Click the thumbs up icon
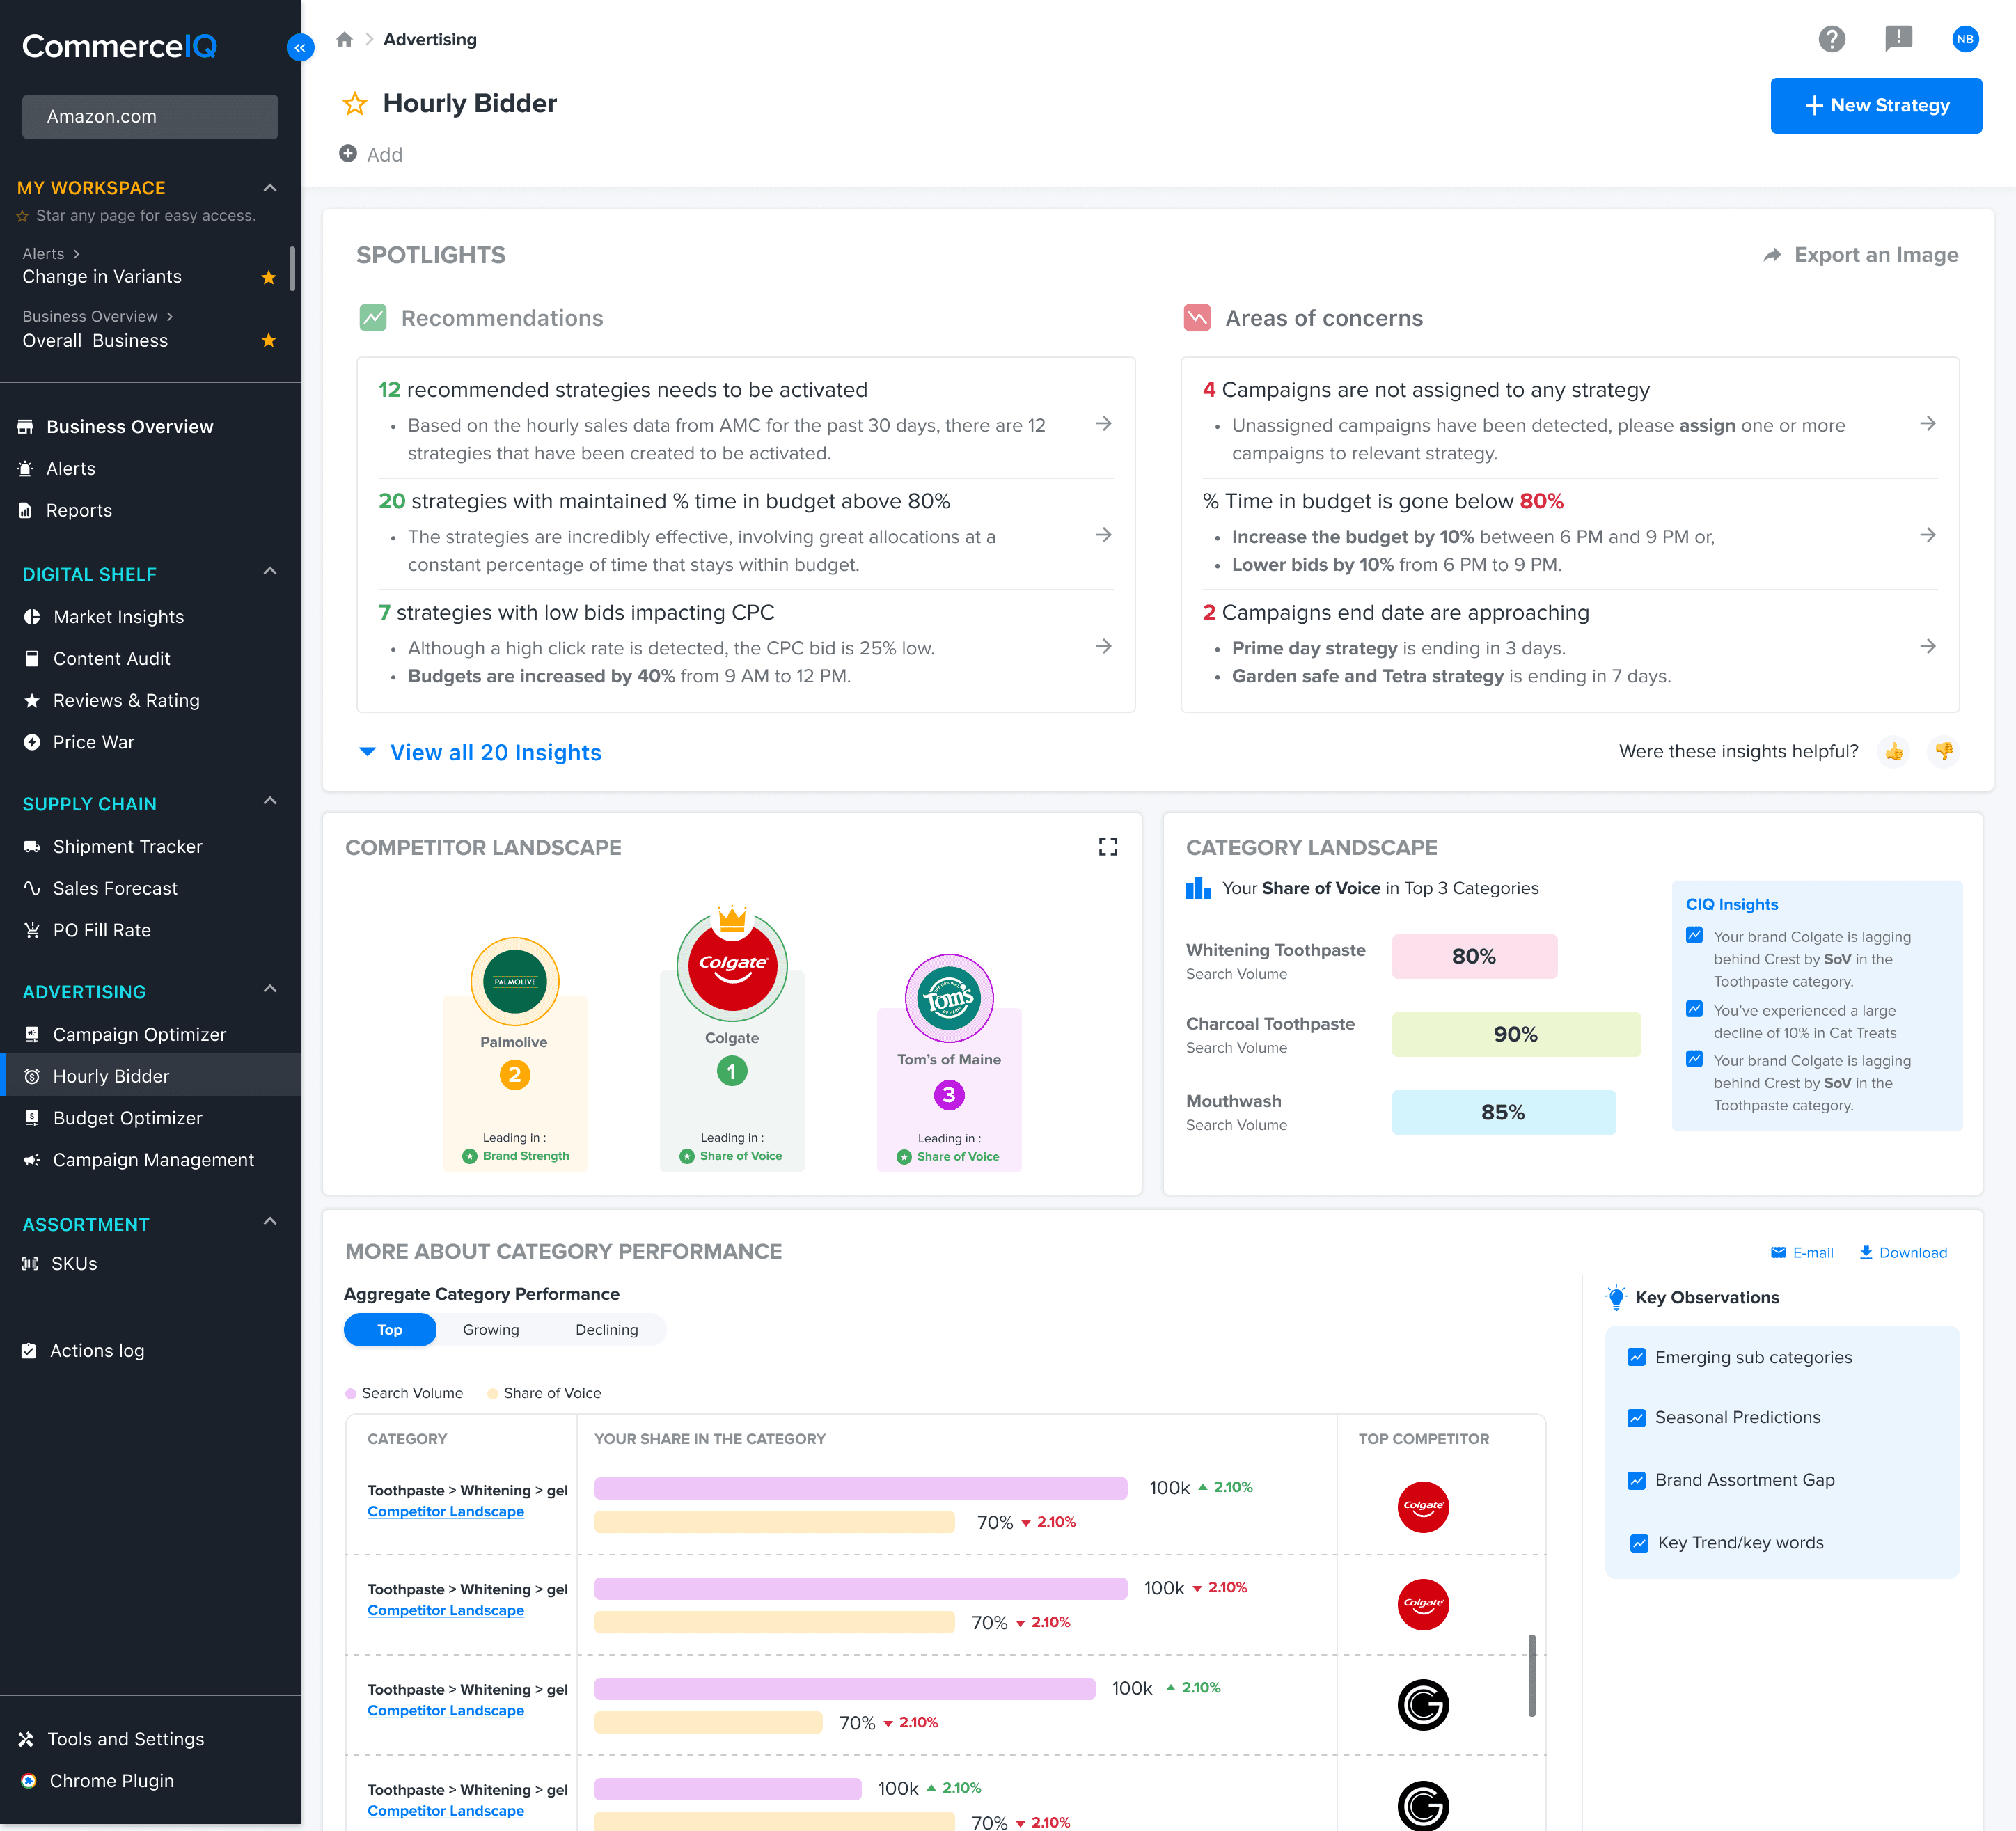 pyautogui.click(x=1893, y=751)
